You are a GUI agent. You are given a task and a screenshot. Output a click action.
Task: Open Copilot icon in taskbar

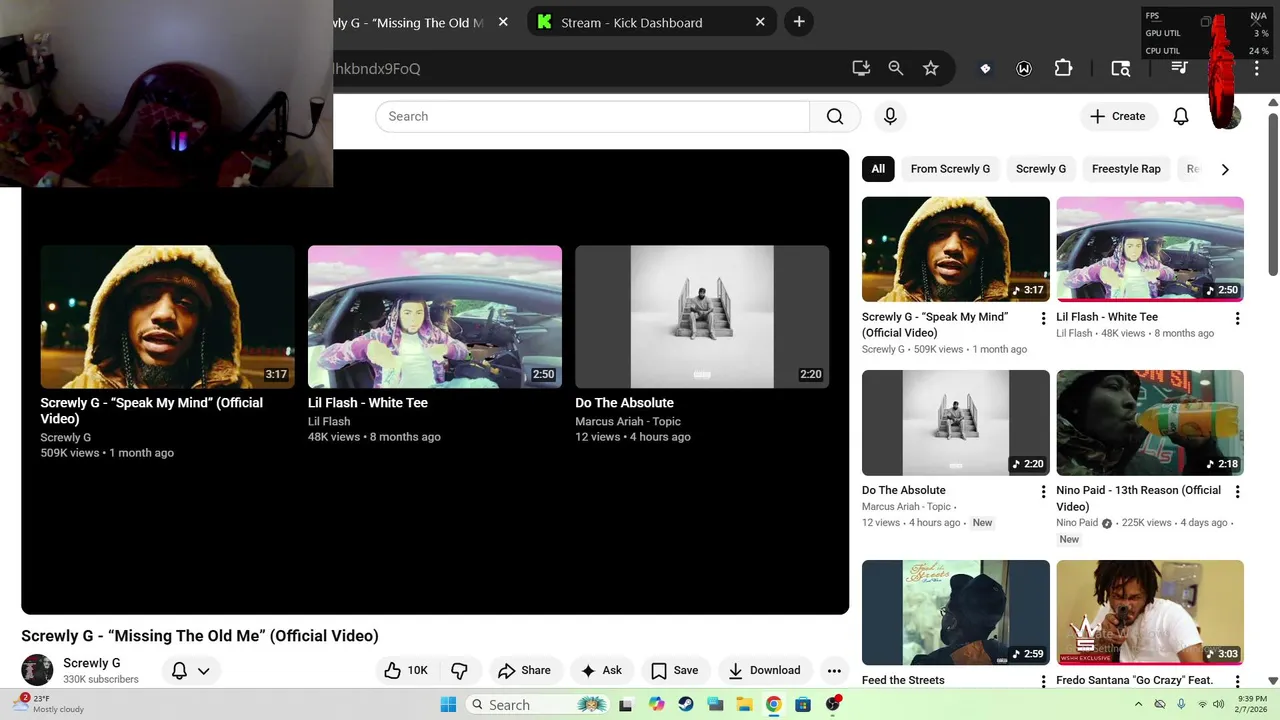click(x=656, y=704)
